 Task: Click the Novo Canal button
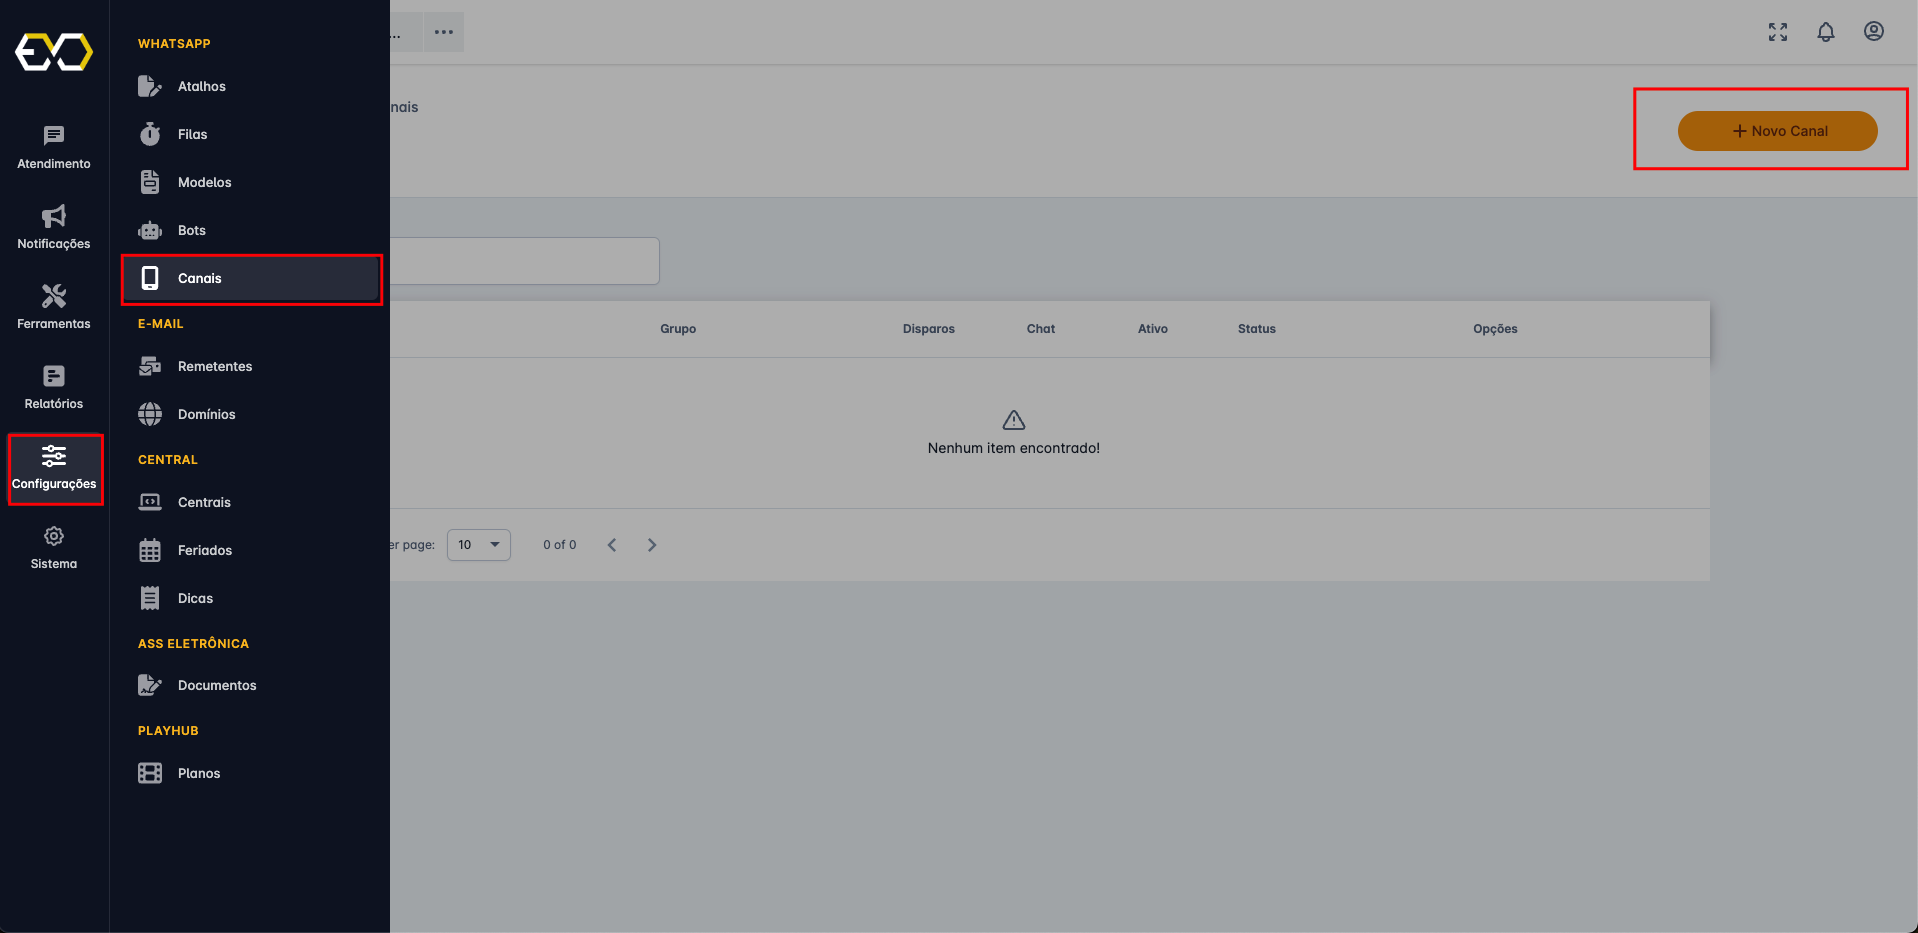point(1777,131)
